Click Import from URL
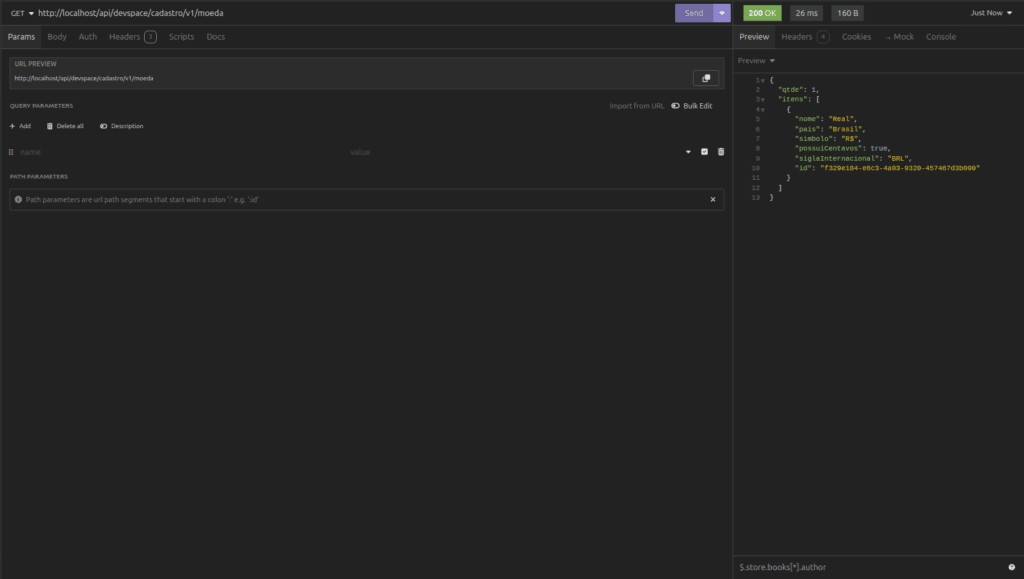 click(x=636, y=106)
